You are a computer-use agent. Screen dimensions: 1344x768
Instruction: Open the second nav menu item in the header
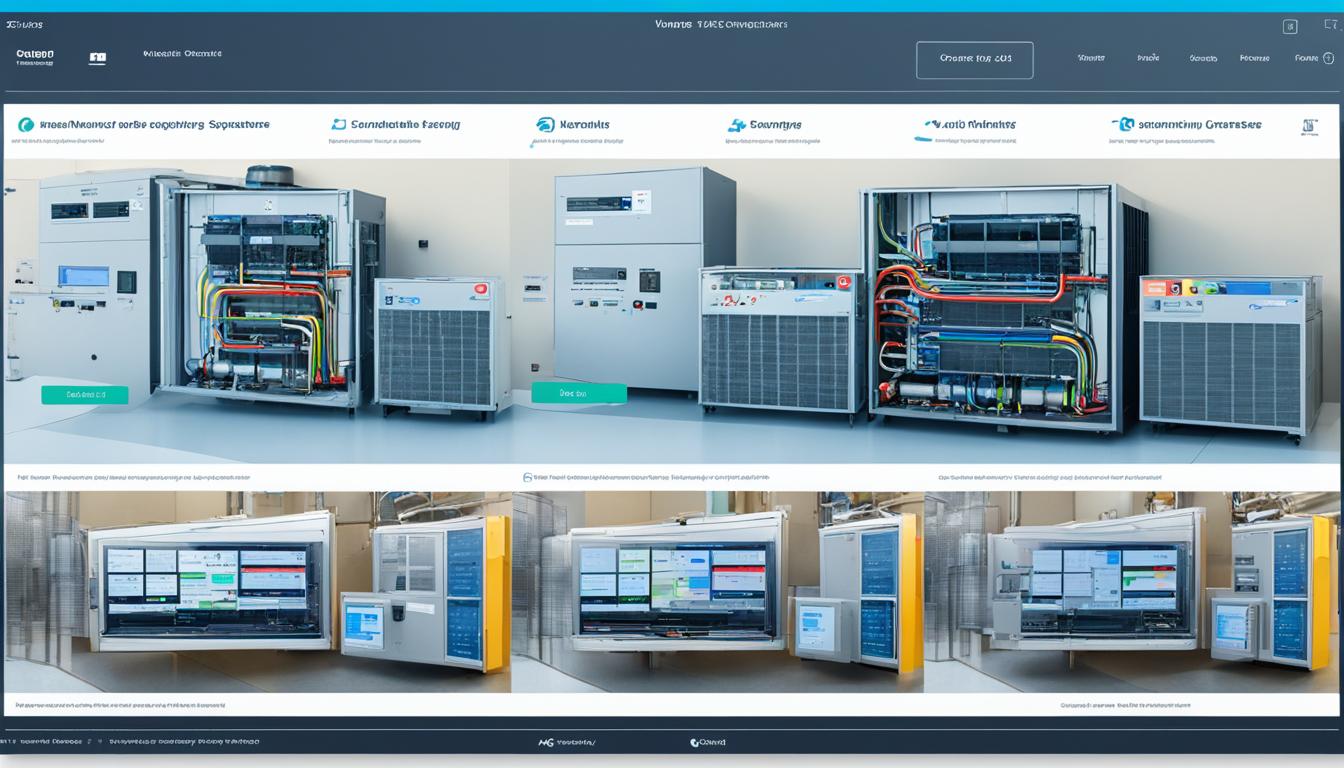pos(1147,57)
